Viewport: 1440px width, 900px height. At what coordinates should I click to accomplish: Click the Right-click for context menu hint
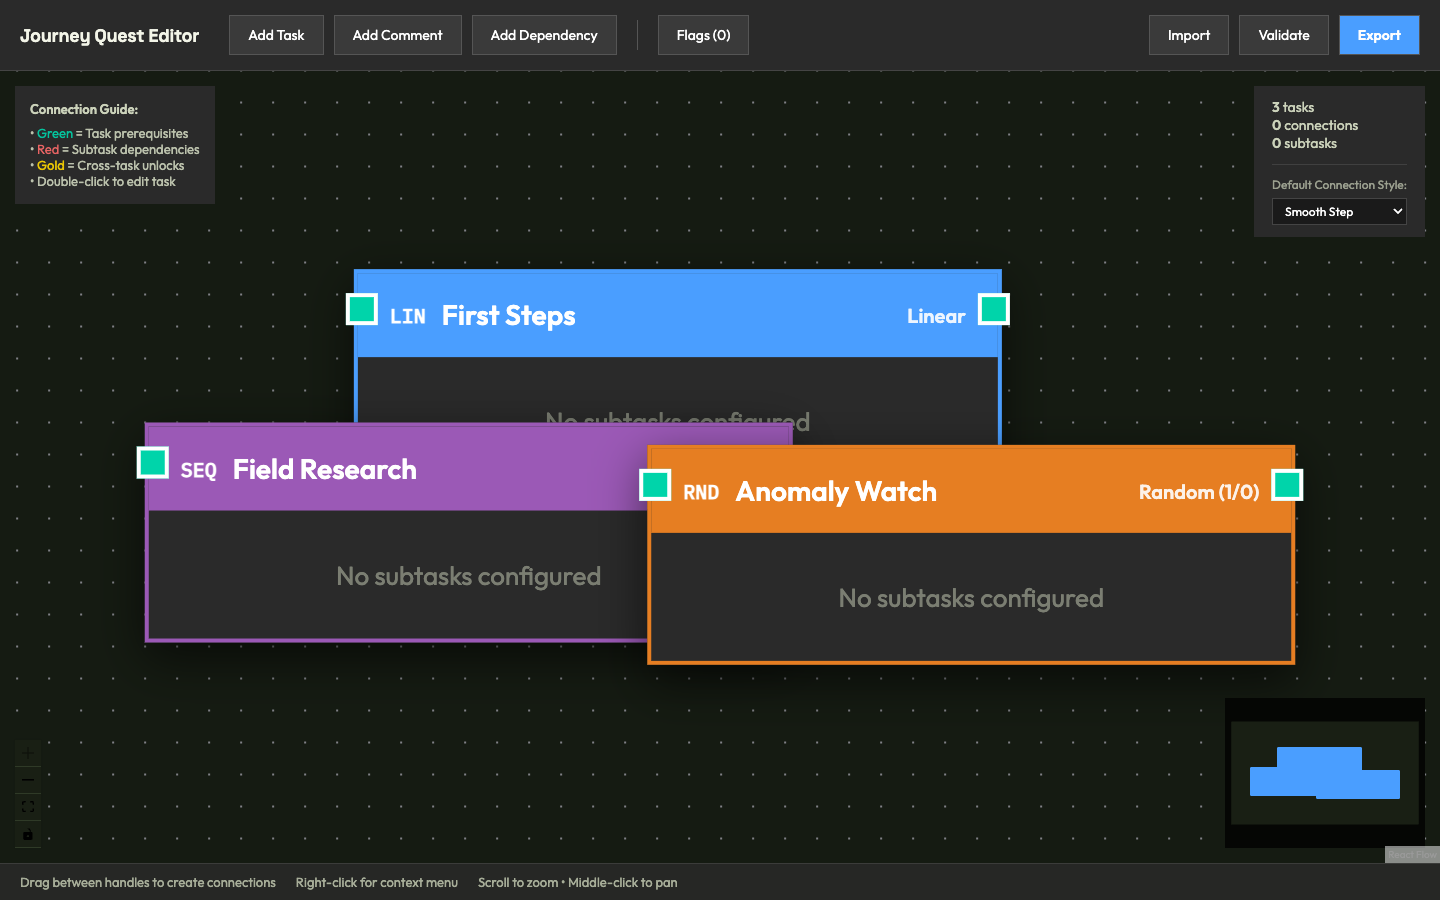pos(377,882)
